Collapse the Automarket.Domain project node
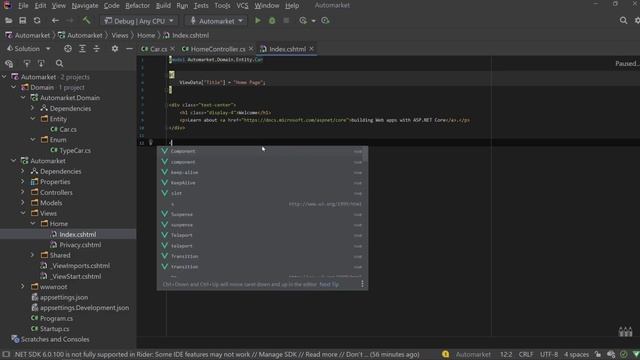The width and height of the screenshot is (640, 360). 23,98
